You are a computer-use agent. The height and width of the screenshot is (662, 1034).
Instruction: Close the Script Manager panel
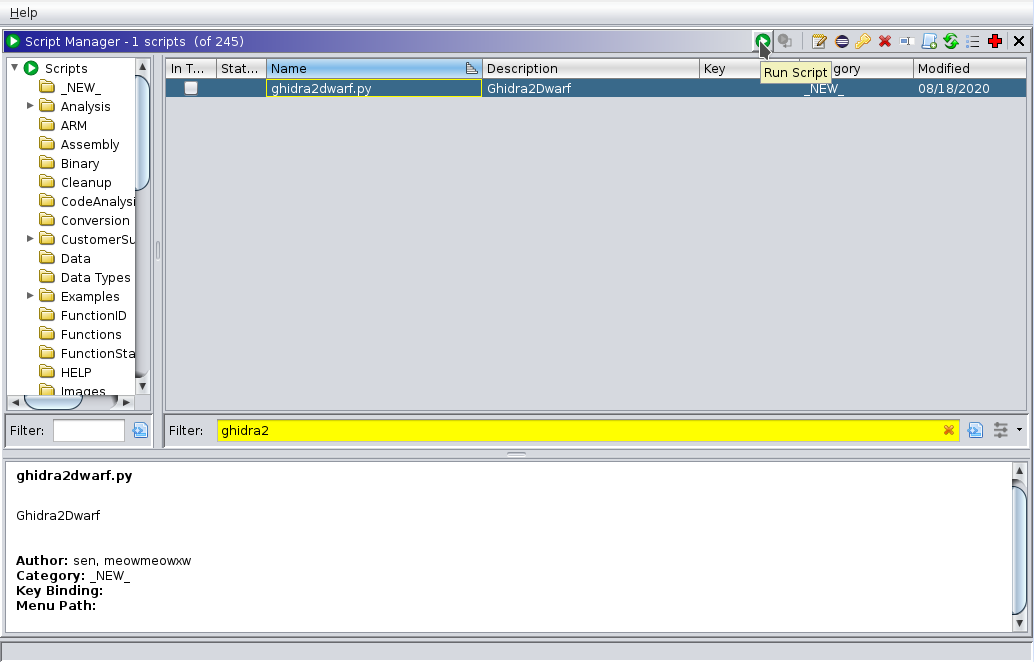click(1019, 42)
